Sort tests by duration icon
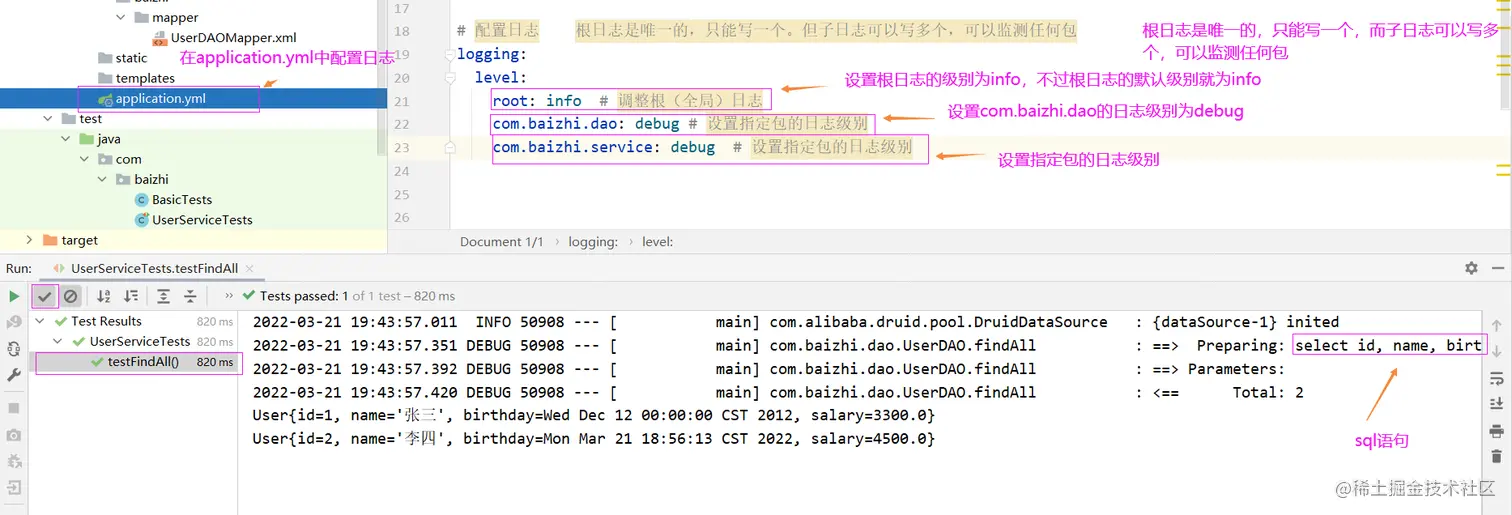The width and height of the screenshot is (1512, 515). click(131, 296)
